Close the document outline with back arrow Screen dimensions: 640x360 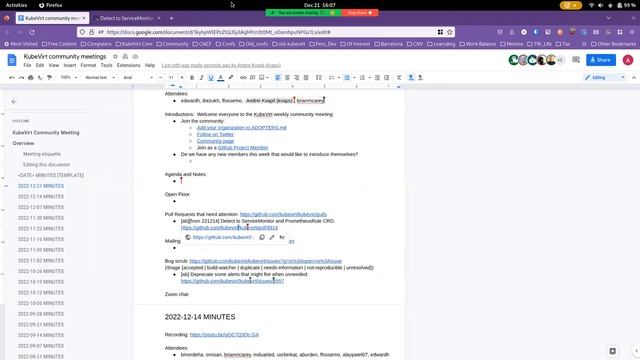coord(14,101)
